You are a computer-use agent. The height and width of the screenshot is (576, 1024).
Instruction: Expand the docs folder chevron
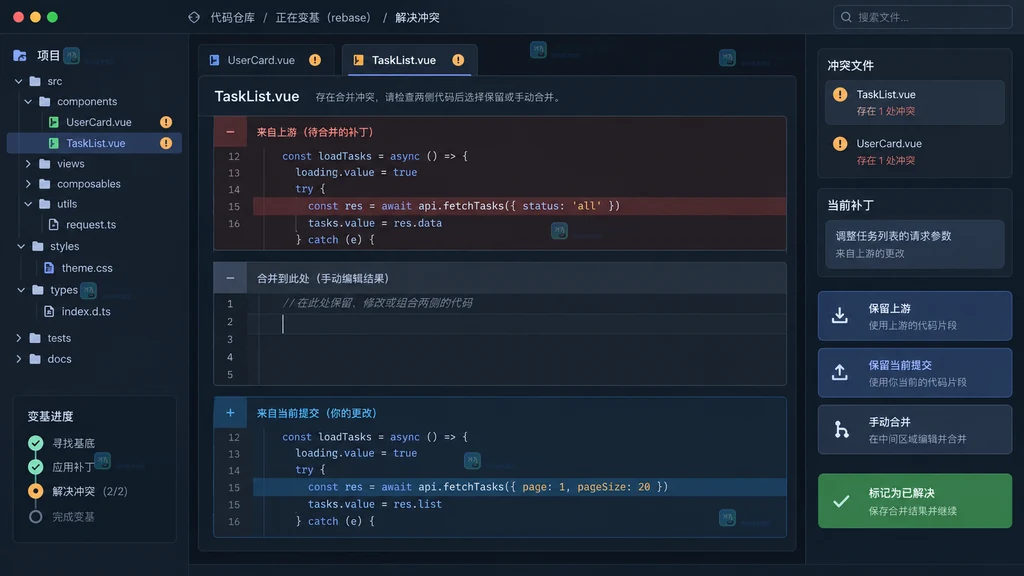[18, 359]
